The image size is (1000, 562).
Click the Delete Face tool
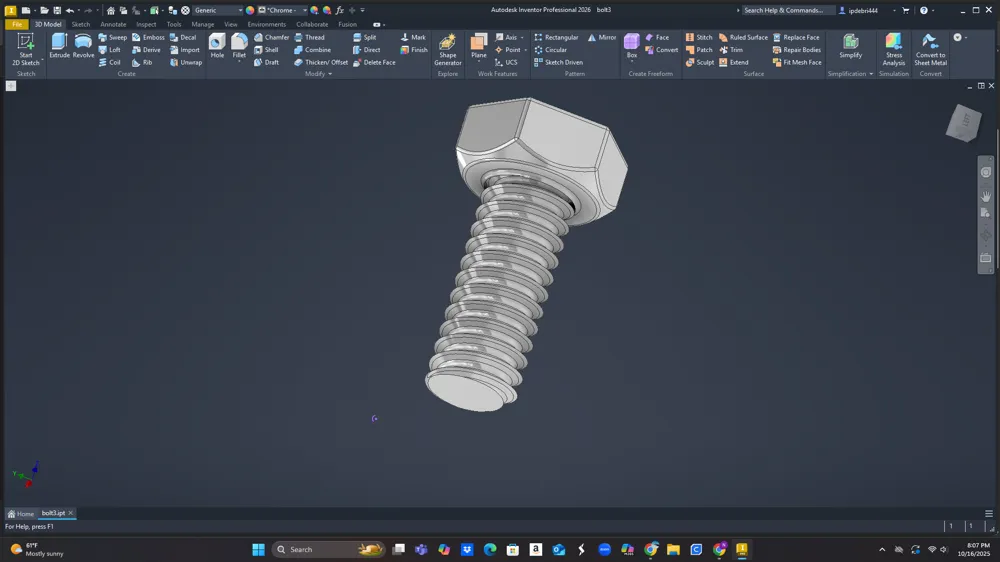tap(374, 63)
